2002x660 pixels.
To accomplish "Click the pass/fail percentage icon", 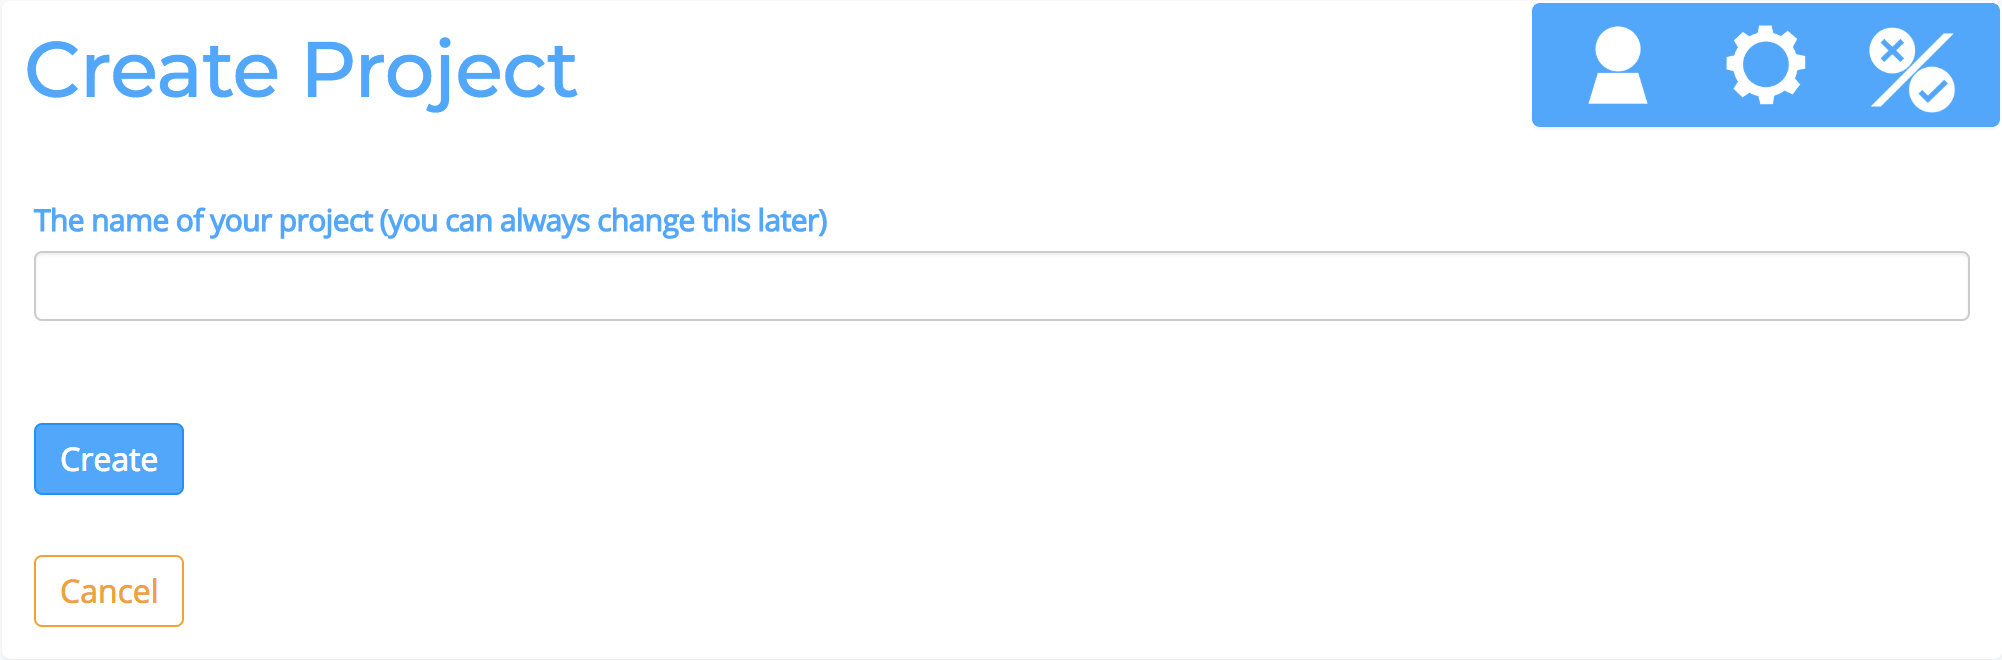I will 1912,70.
